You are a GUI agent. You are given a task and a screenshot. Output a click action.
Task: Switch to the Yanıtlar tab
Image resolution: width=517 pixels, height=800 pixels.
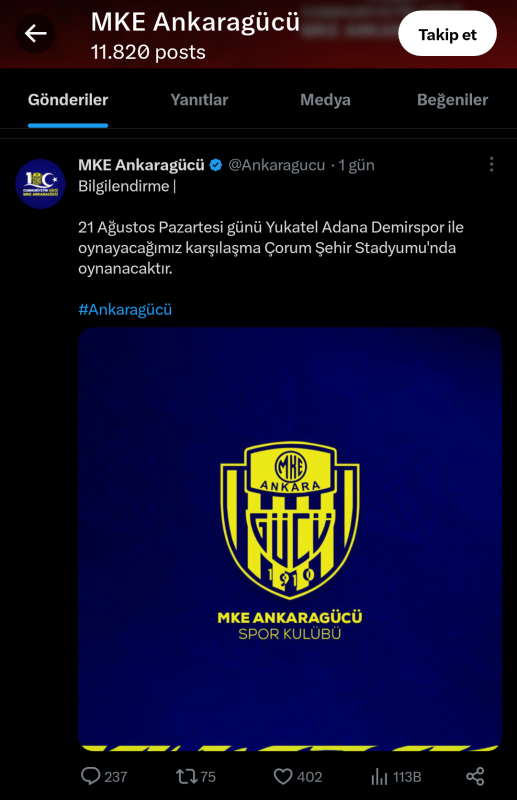click(199, 99)
